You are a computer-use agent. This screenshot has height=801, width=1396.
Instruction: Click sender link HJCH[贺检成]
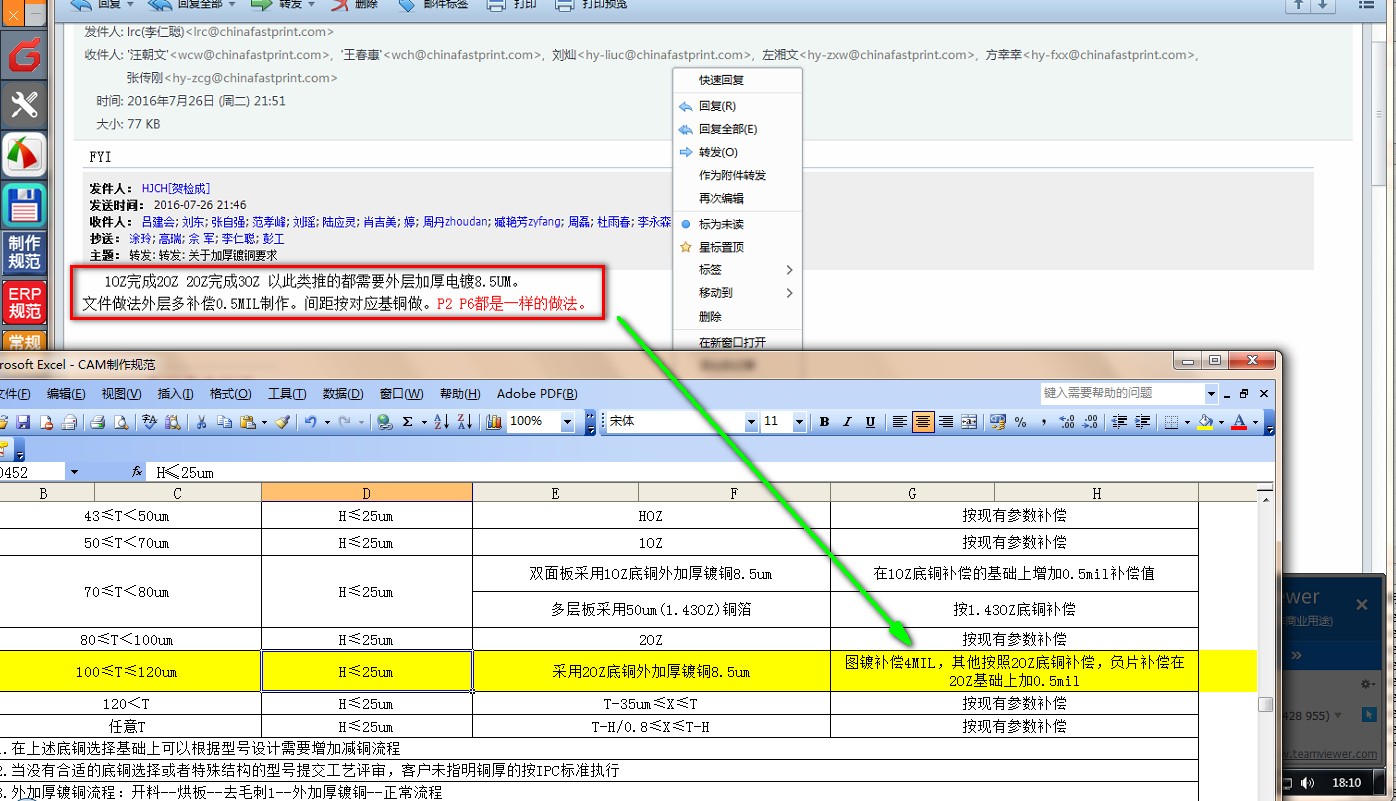(176, 188)
